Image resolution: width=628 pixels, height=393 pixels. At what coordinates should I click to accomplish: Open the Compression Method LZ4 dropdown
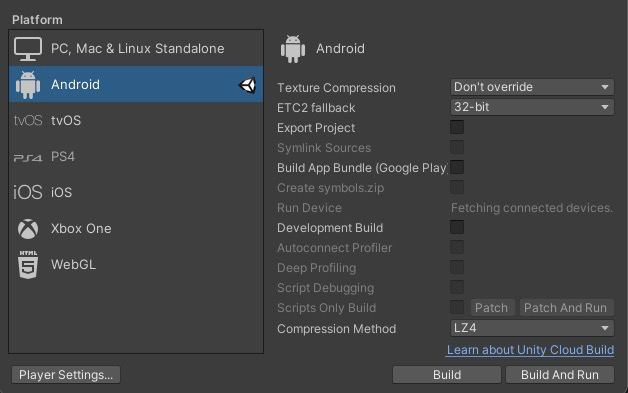click(x=532, y=328)
